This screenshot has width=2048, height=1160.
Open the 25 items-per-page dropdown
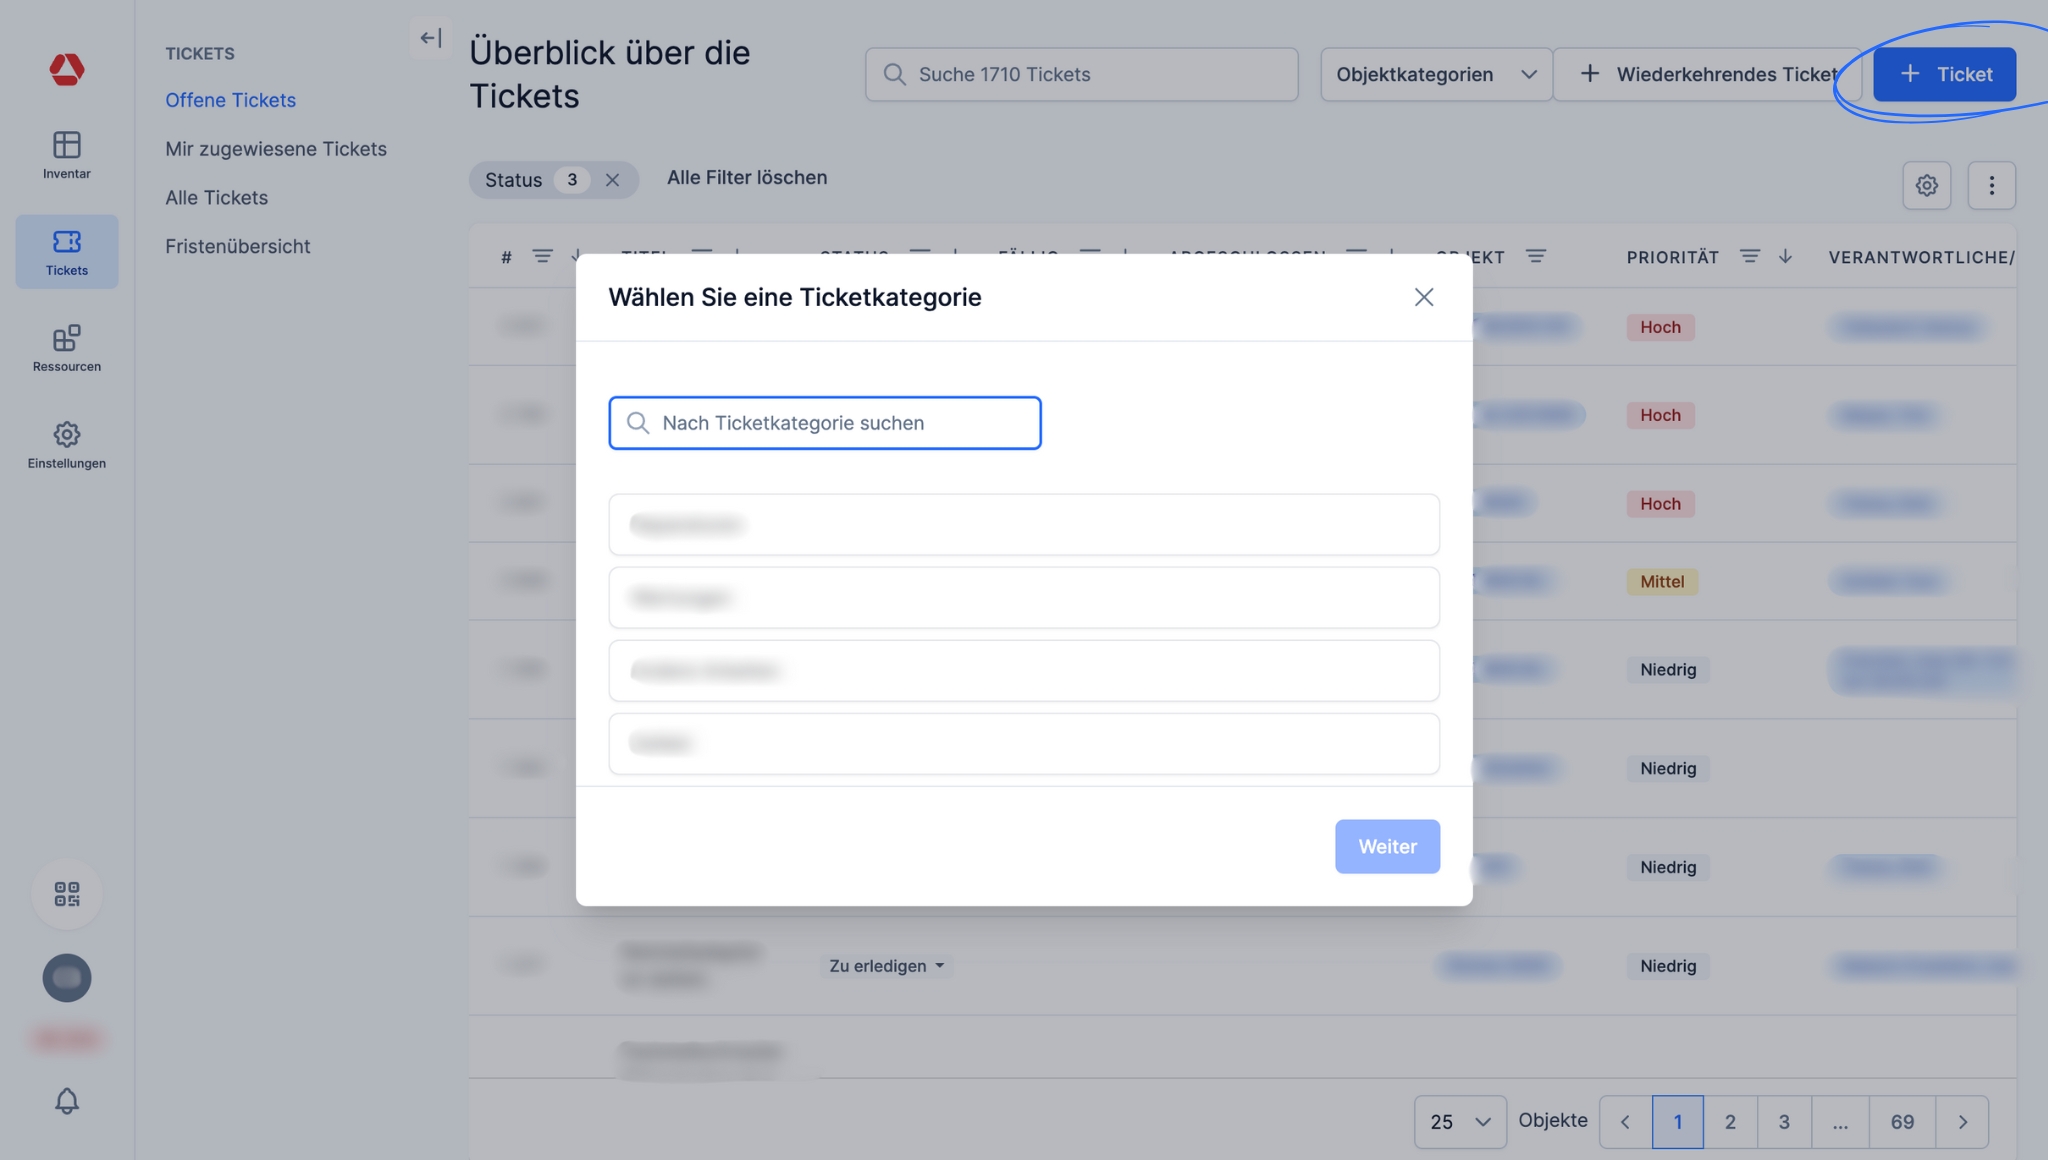pos(1459,1122)
